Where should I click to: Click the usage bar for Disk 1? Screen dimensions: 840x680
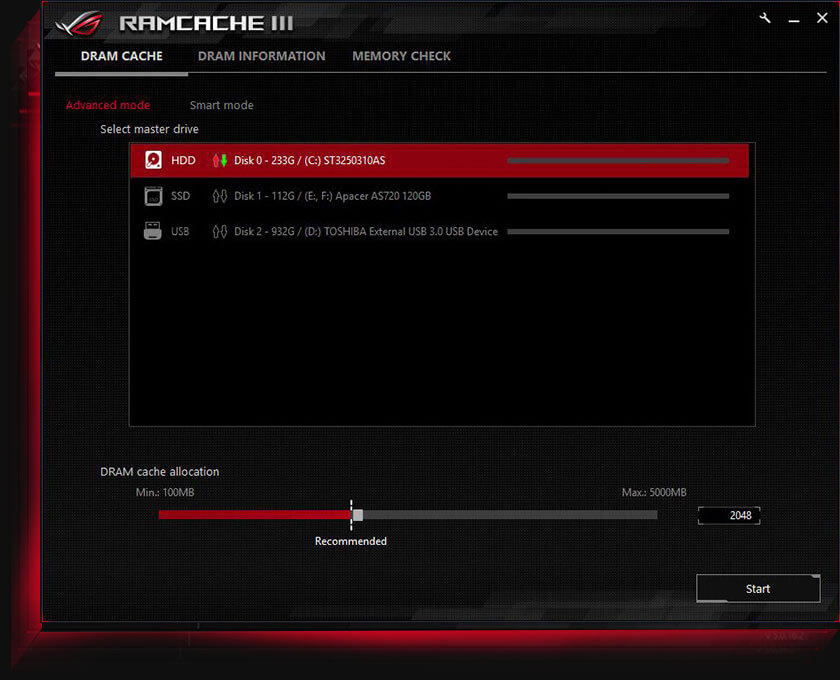click(618, 196)
